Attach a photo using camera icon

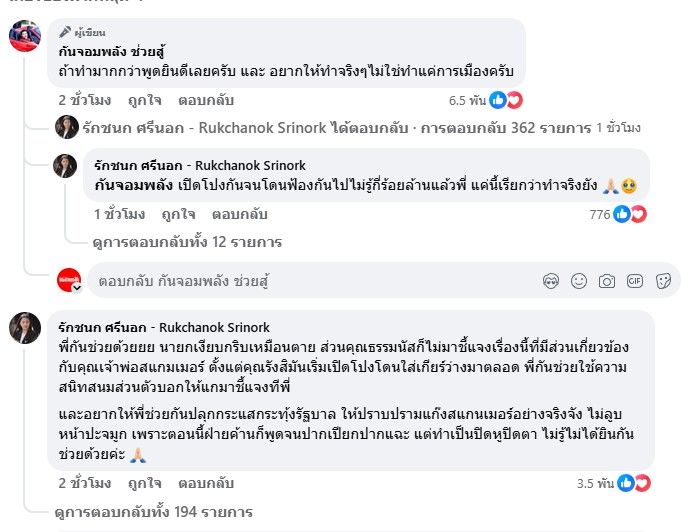coord(606,281)
